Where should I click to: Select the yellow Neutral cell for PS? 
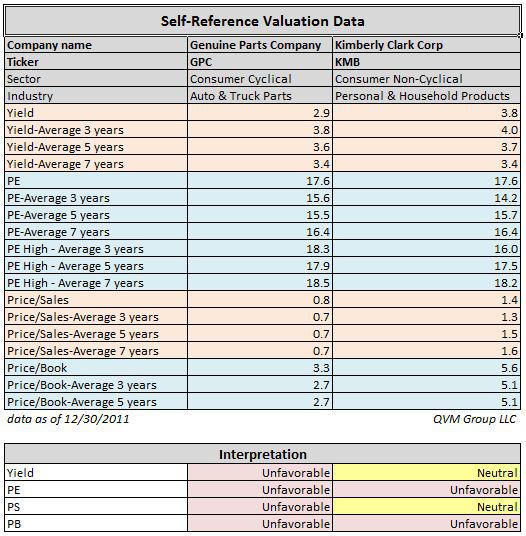pyautogui.click(x=427, y=507)
